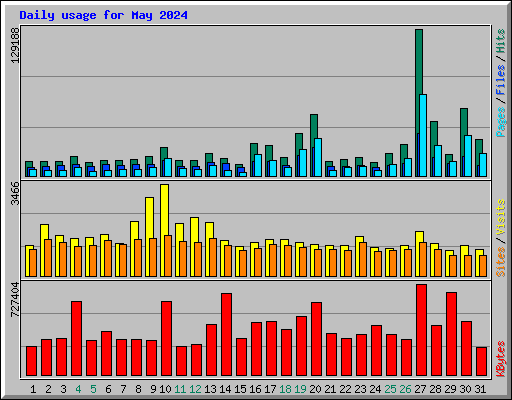Click green weekend day label 19
The width and height of the screenshot is (512, 400).
pos(300,389)
